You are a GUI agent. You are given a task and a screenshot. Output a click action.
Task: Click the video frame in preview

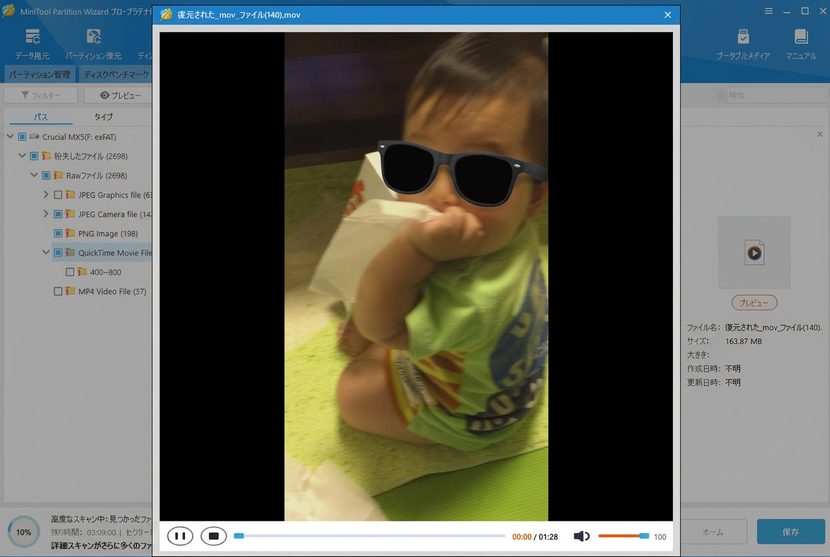point(416,276)
